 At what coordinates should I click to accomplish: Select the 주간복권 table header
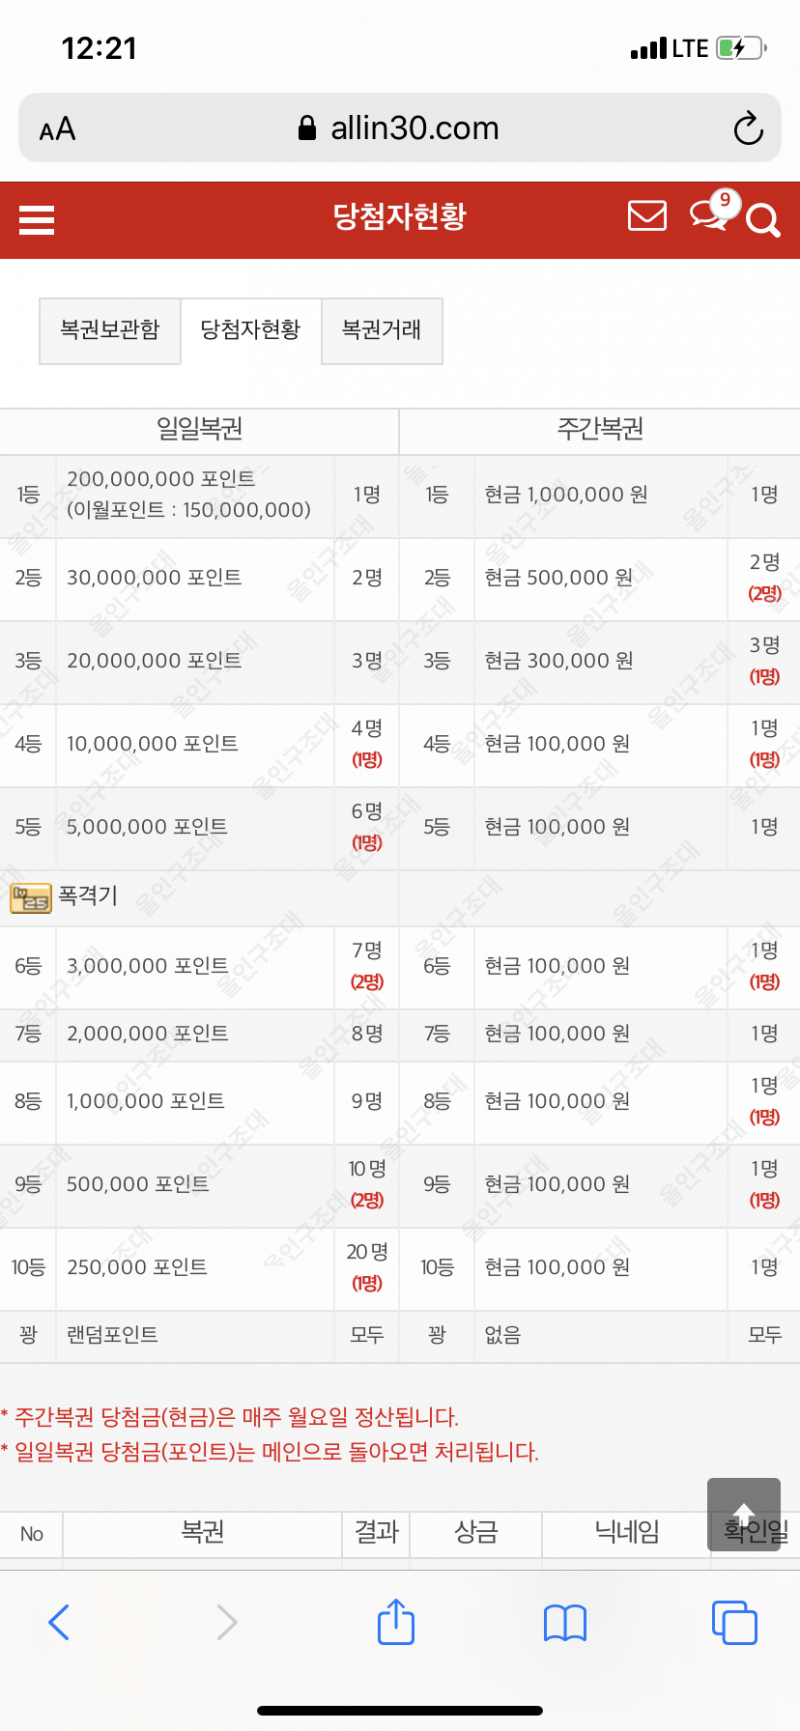[600, 430]
